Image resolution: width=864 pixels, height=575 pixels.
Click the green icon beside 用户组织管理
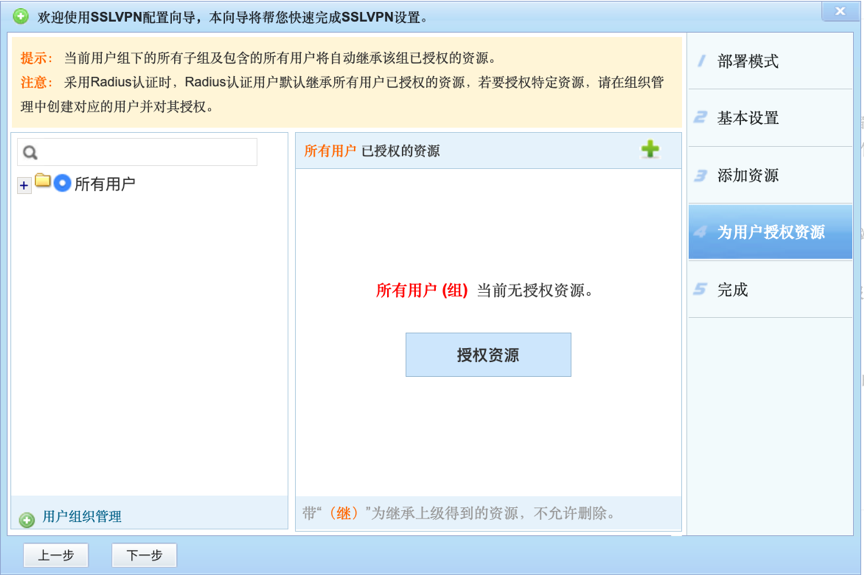click(x=26, y=519)
